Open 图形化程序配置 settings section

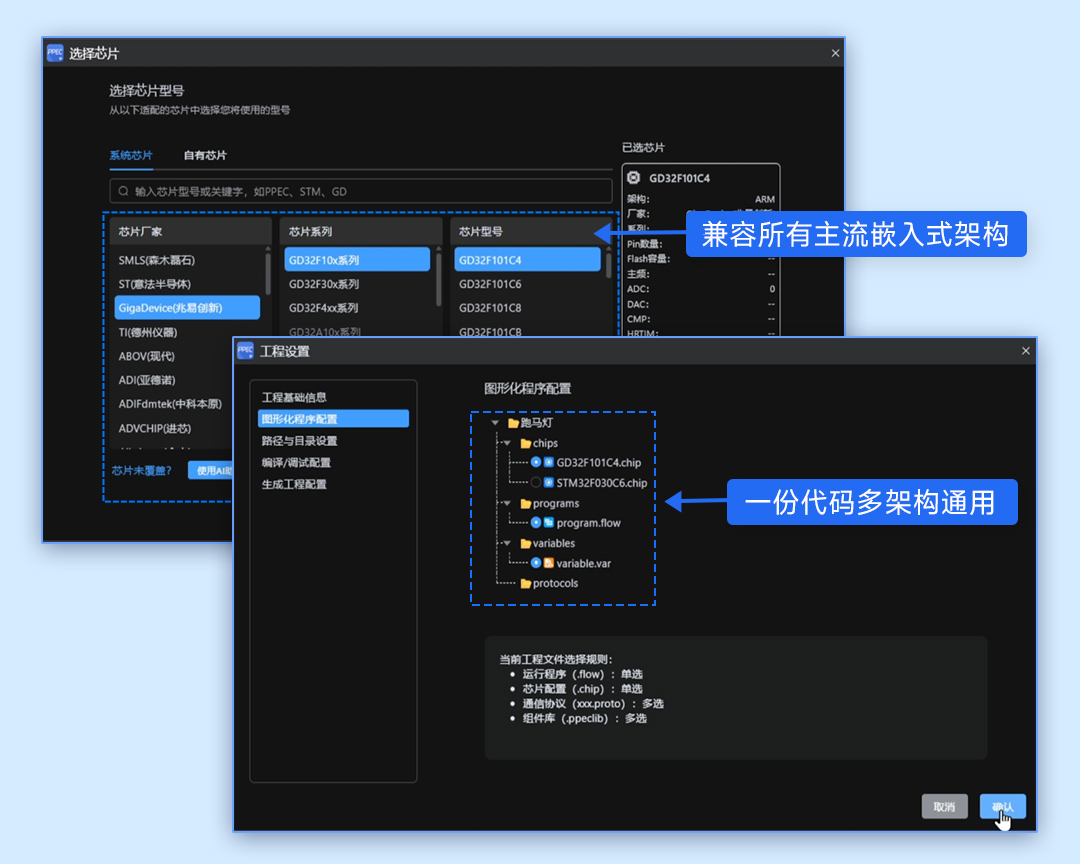pyautogui.click(x=333, y=419)
